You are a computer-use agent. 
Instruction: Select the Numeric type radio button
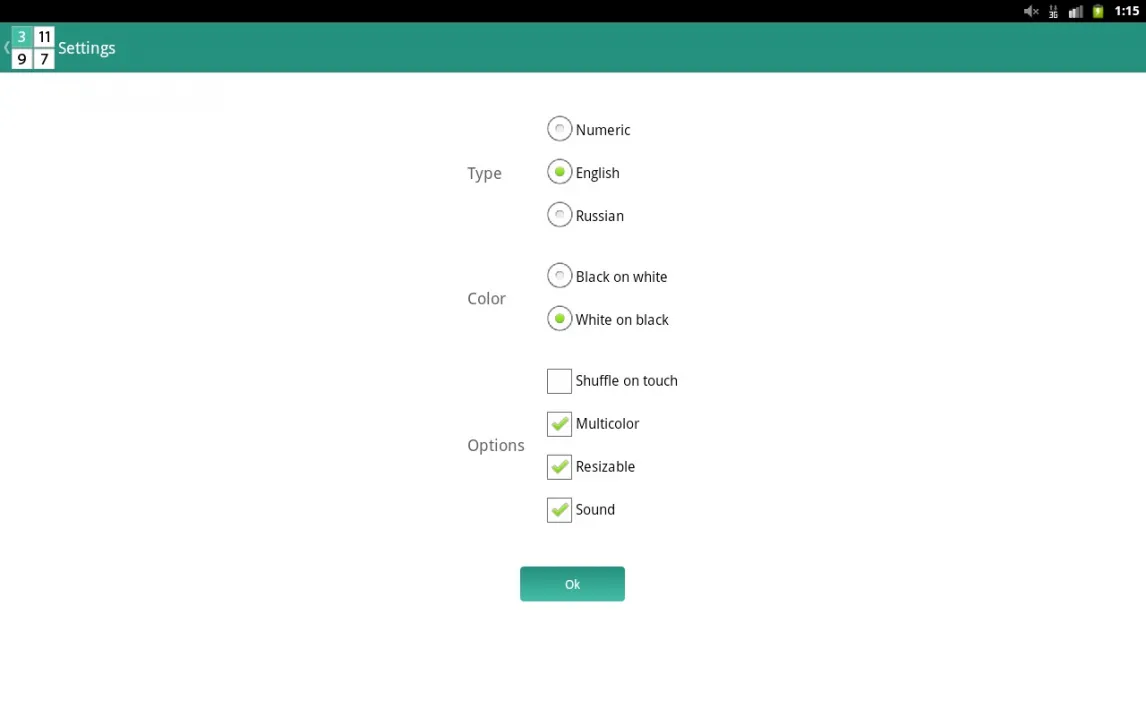point(559,130)
